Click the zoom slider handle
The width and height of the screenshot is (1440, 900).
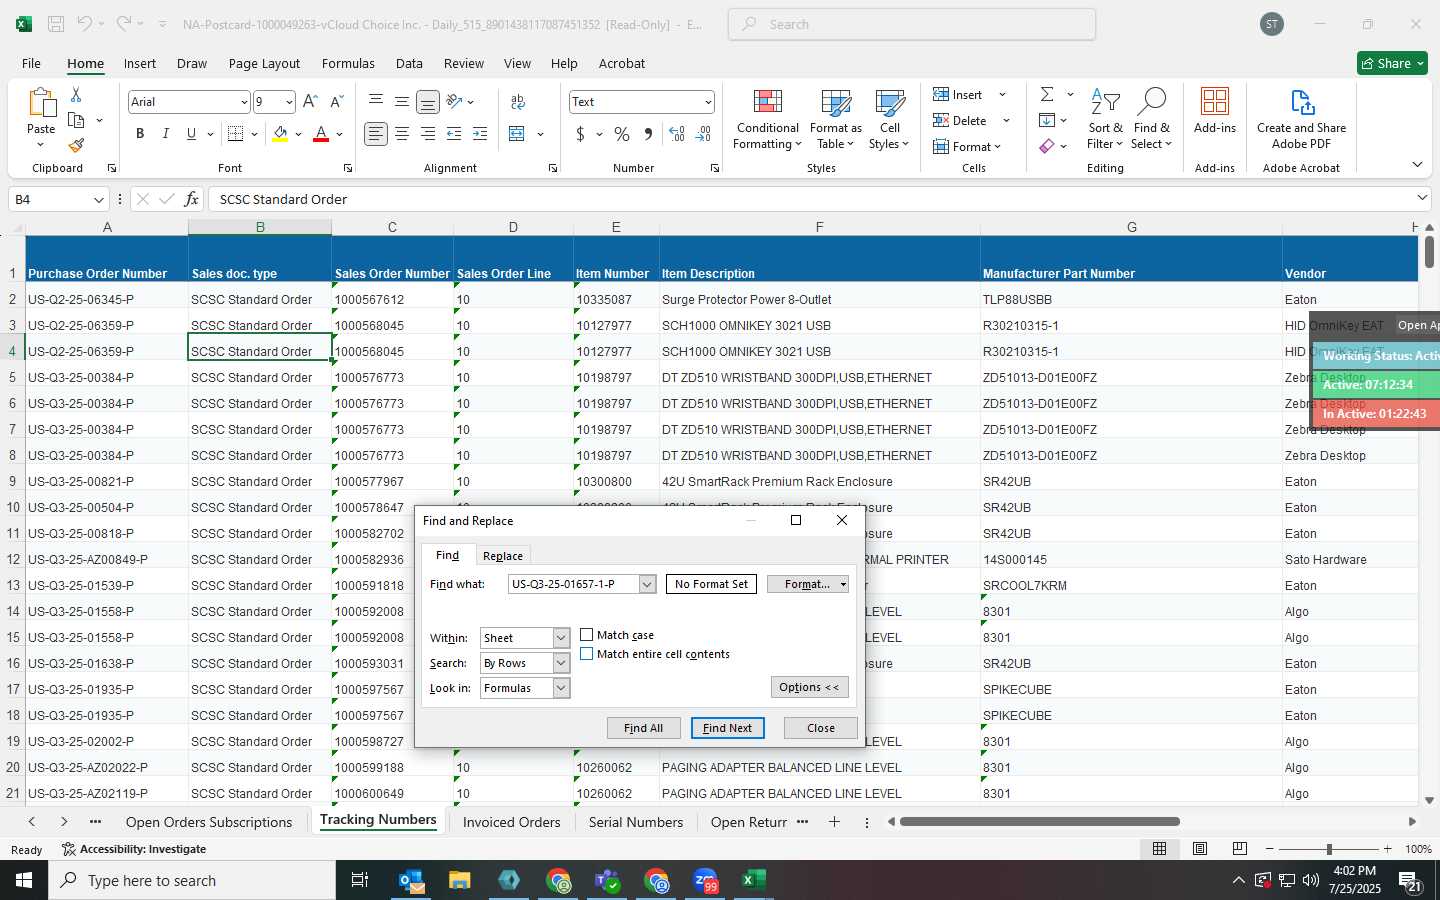[1329, 848]
